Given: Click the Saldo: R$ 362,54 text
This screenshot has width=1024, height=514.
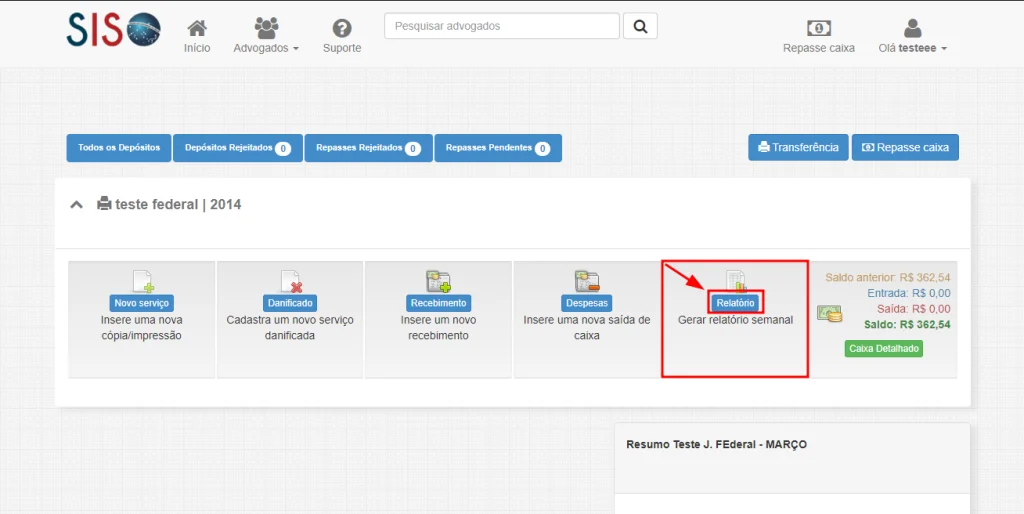Looking at the screenshot, I should click(x=906, y=324).
